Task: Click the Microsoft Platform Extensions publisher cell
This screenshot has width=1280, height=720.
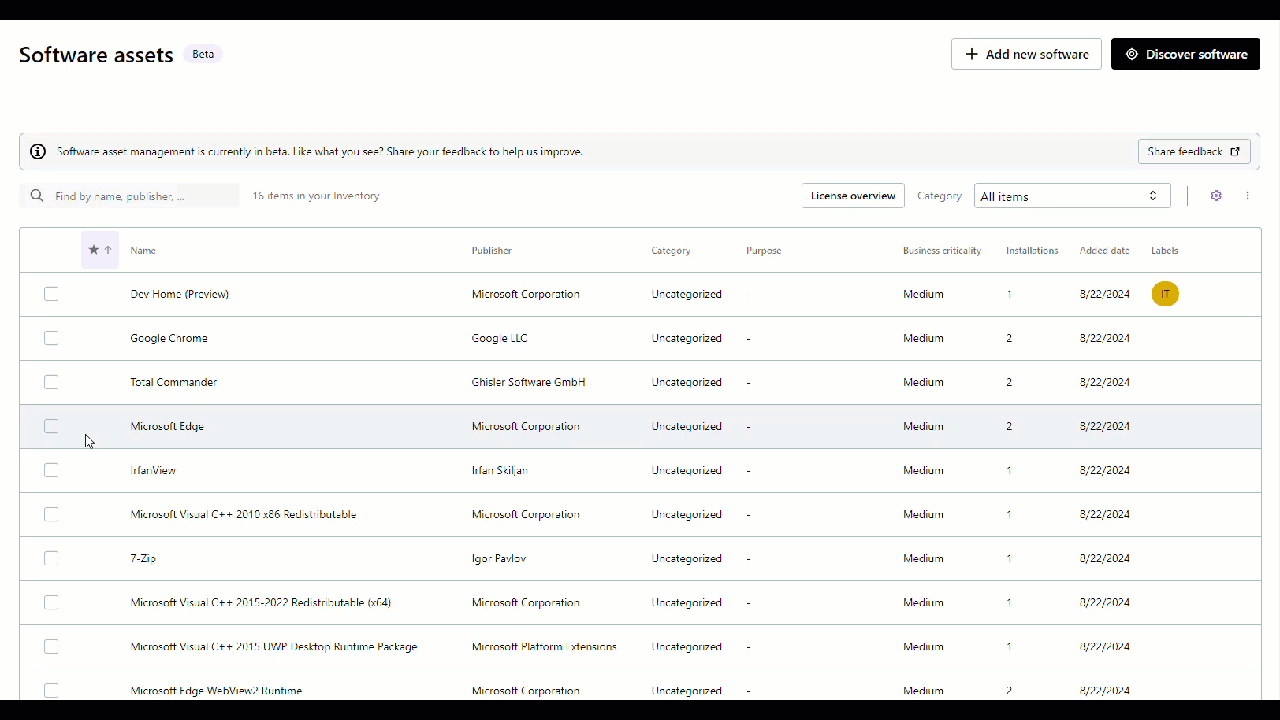Action: (x=544, y=647)
